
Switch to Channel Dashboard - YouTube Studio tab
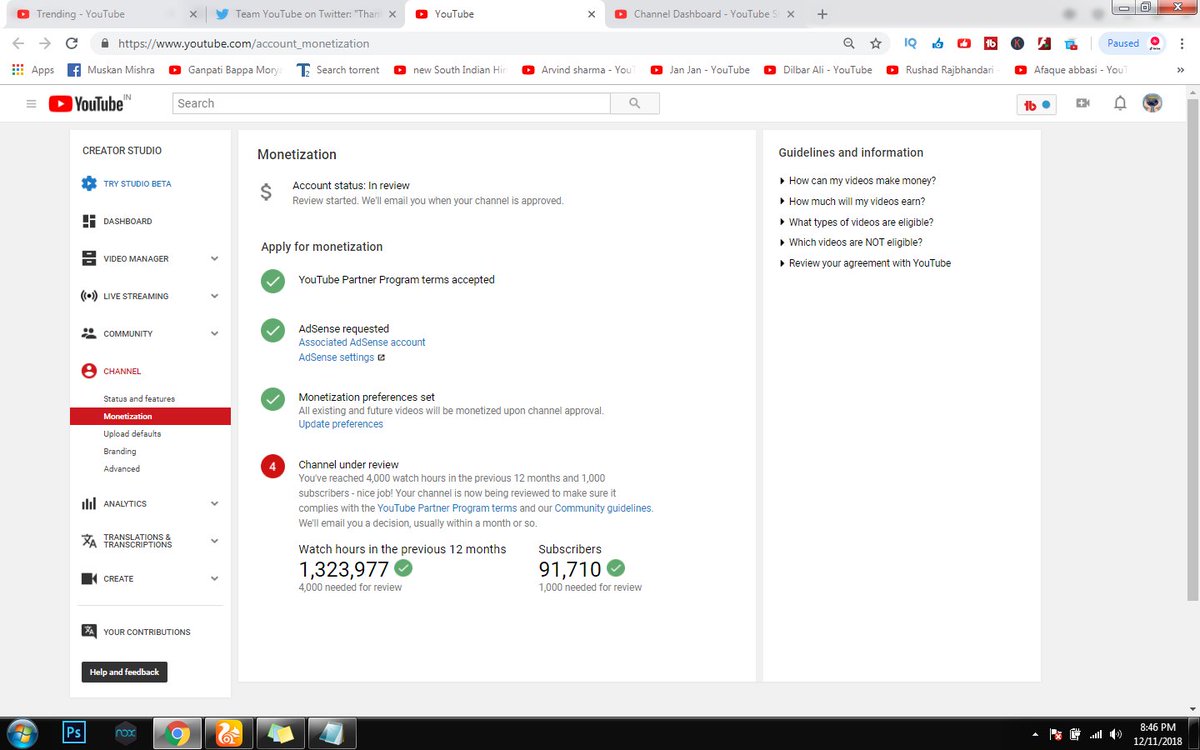point(705,14)
